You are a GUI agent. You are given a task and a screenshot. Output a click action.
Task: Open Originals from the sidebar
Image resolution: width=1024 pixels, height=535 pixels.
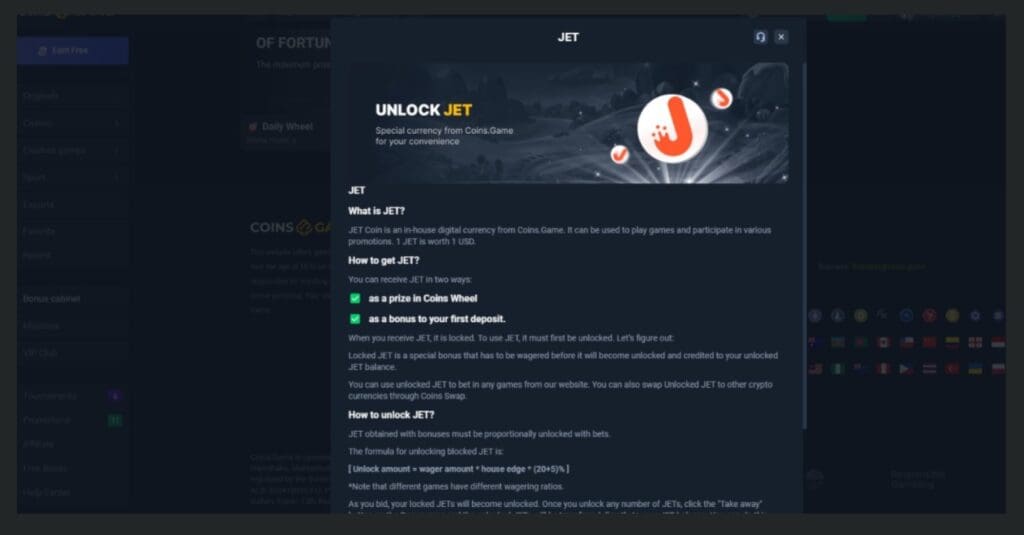coord(73,96)
